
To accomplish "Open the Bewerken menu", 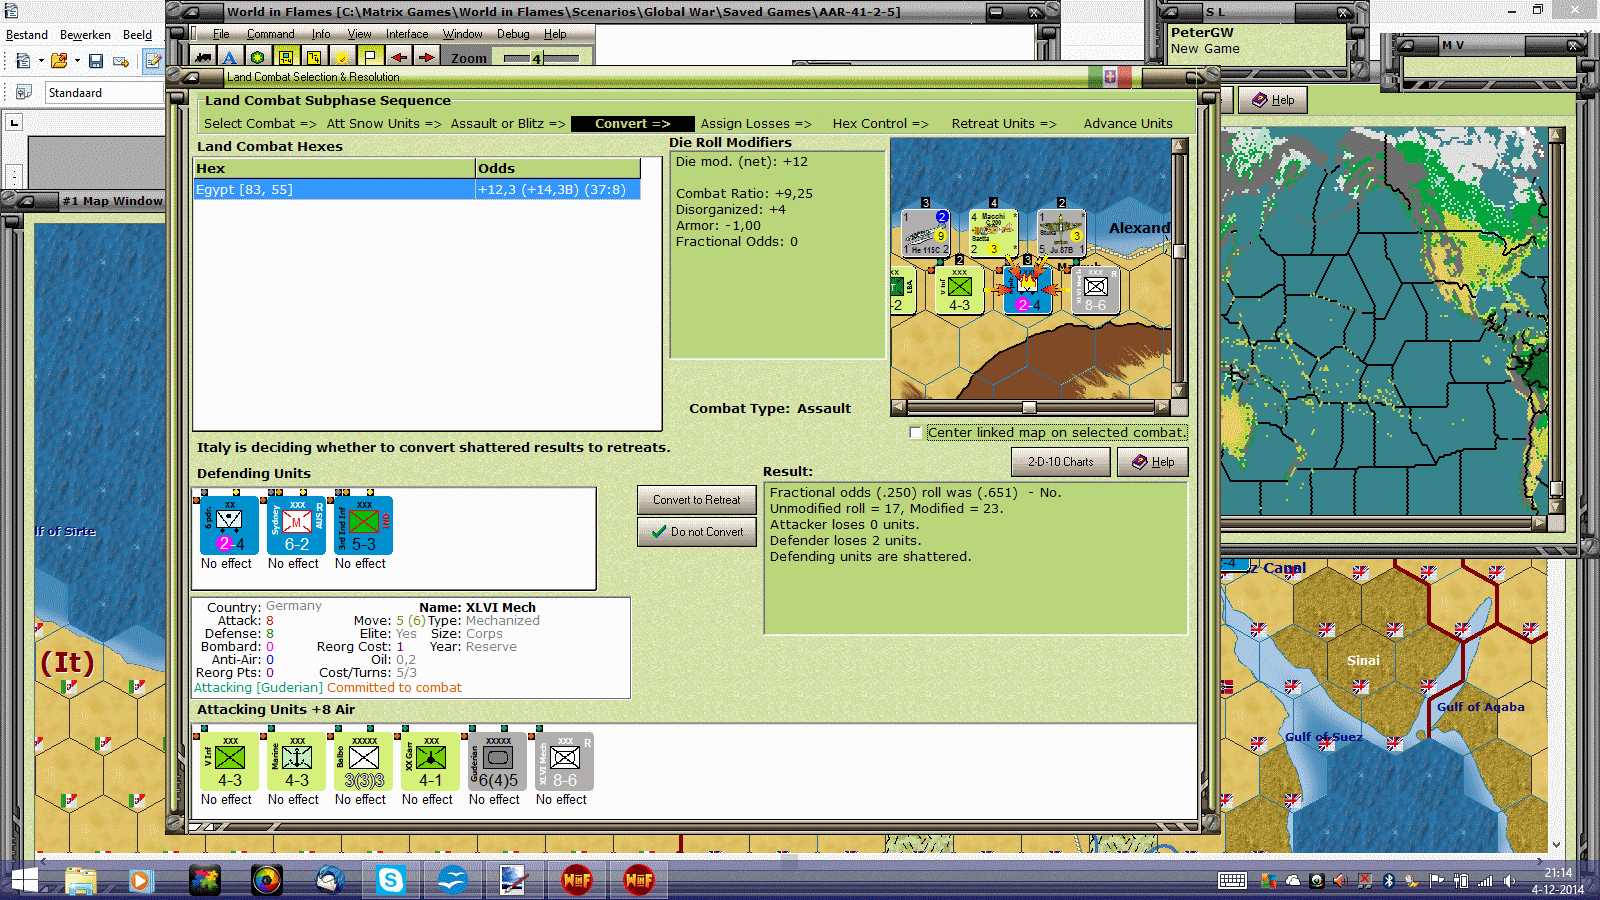I will (85, 35).
